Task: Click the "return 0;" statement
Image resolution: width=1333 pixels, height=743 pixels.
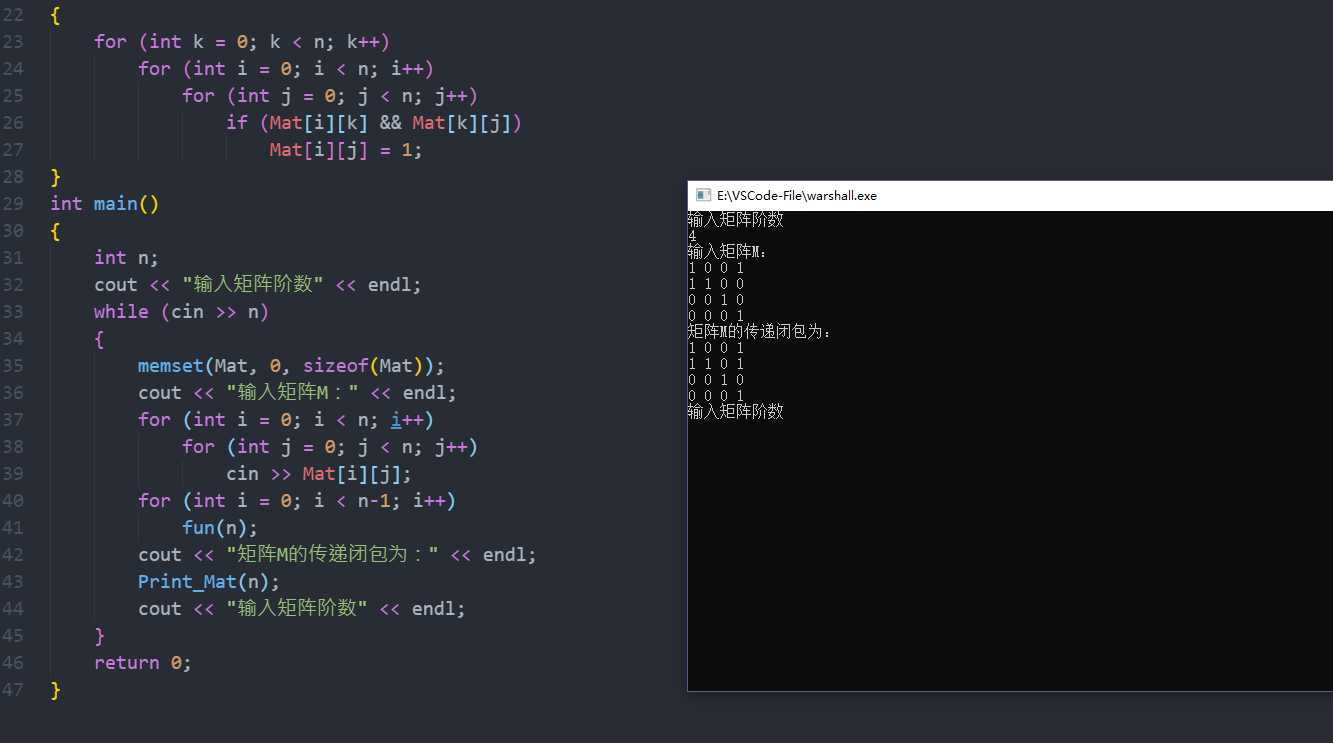Action: click(x=143, y=663)
